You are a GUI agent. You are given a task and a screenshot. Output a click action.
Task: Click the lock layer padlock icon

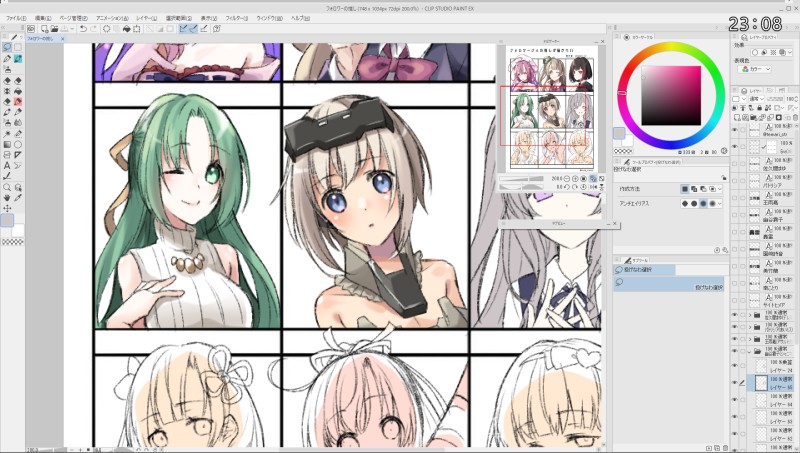[759, 108]
